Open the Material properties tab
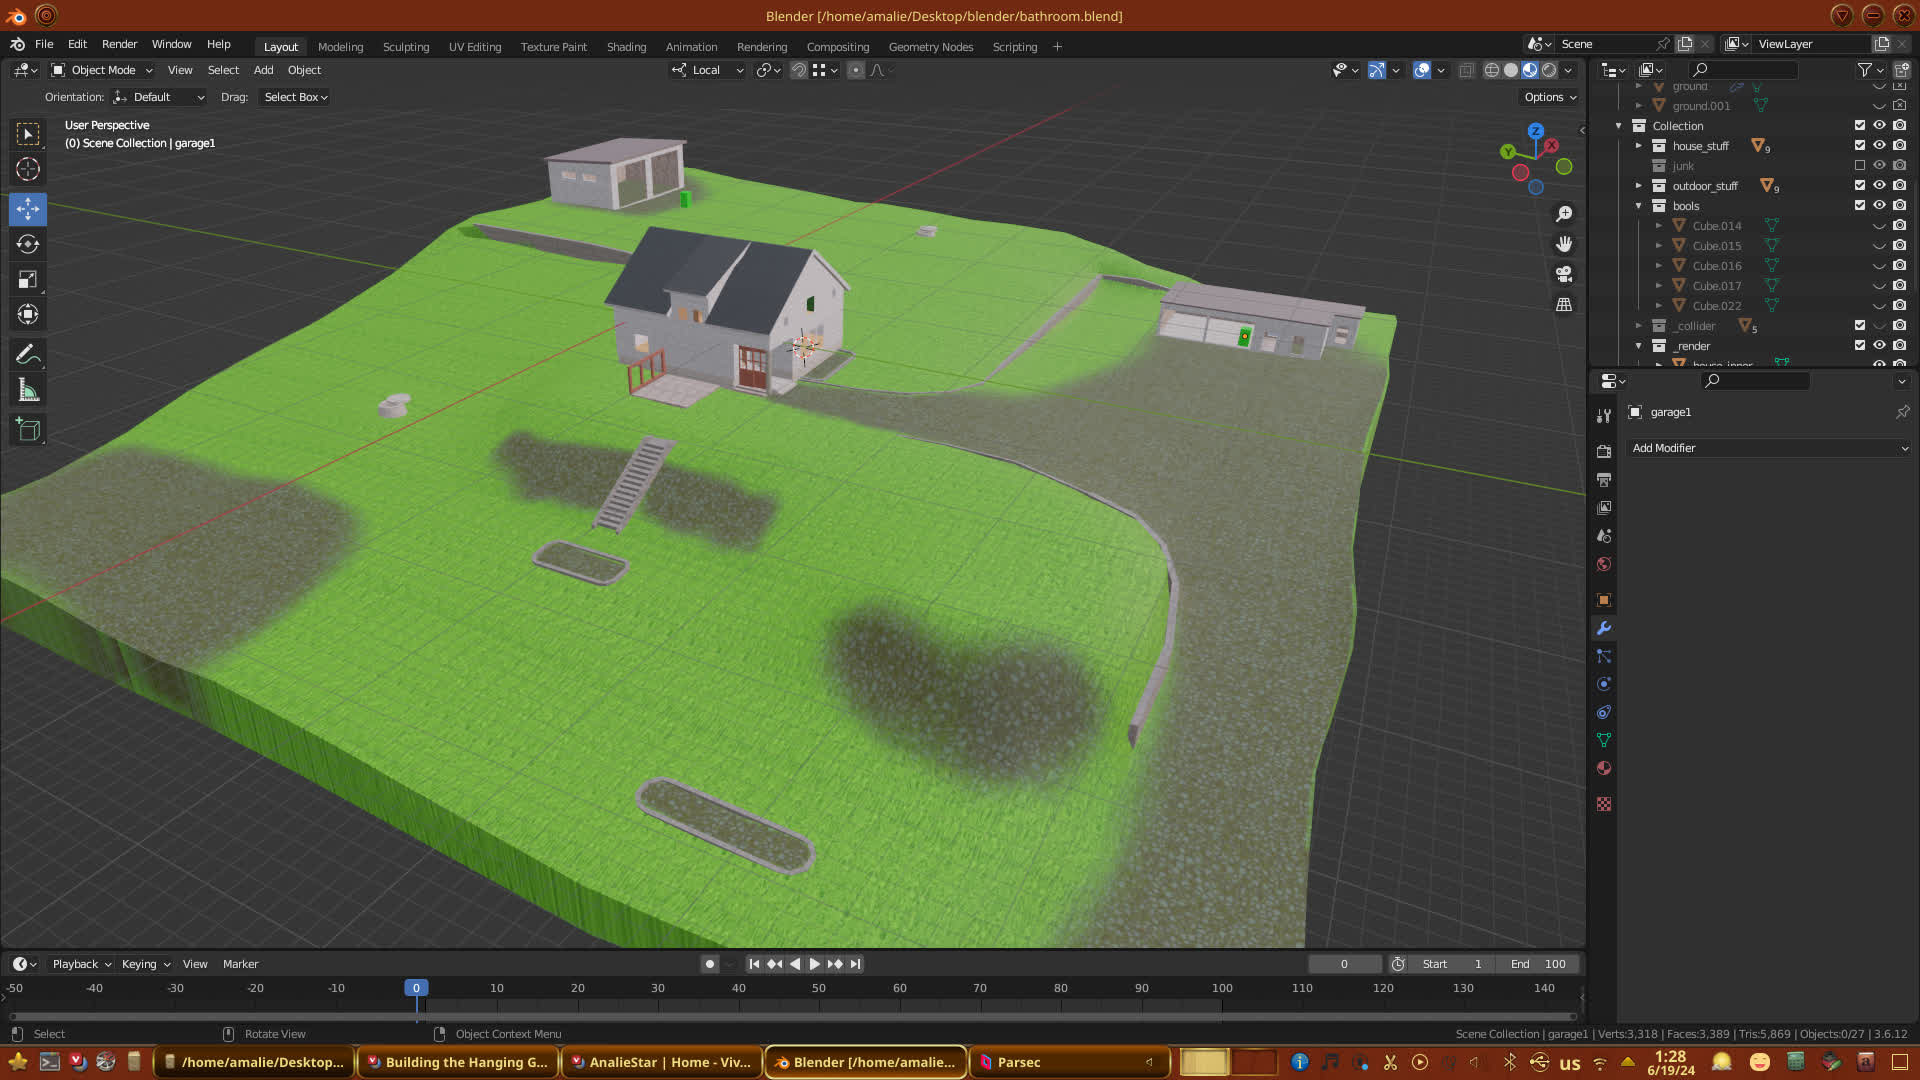Viewport: 1920px width, 1080px height. pyautogui.click(x=1604, y=768)
